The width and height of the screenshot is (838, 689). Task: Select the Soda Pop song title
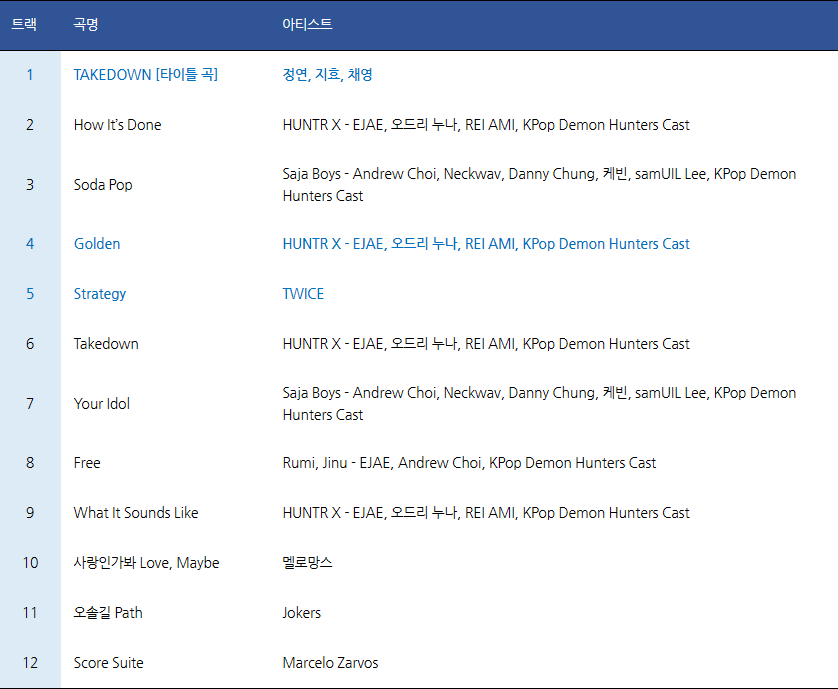pyautogui.click(x=103, y=185)
